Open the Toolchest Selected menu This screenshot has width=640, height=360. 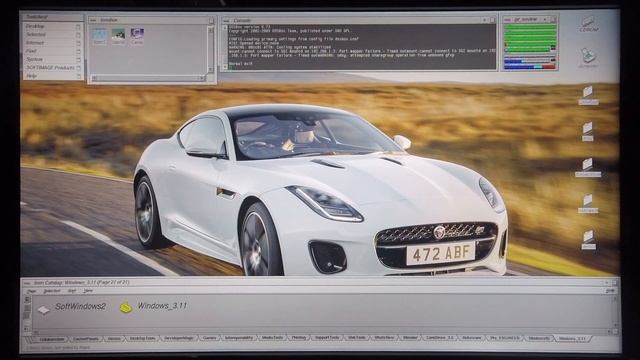52,35
